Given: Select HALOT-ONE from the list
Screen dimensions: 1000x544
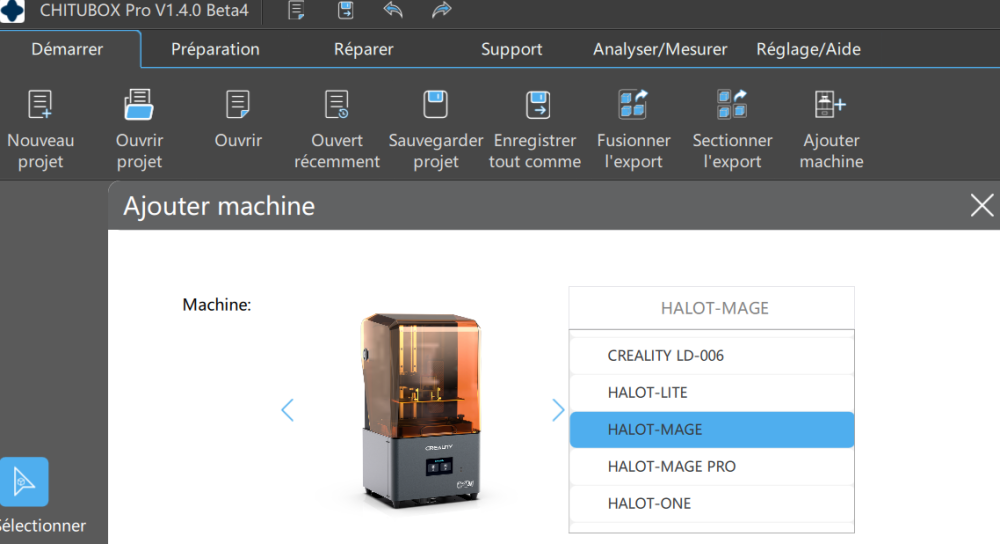Looking at the screenshot, I should (712, 503).
